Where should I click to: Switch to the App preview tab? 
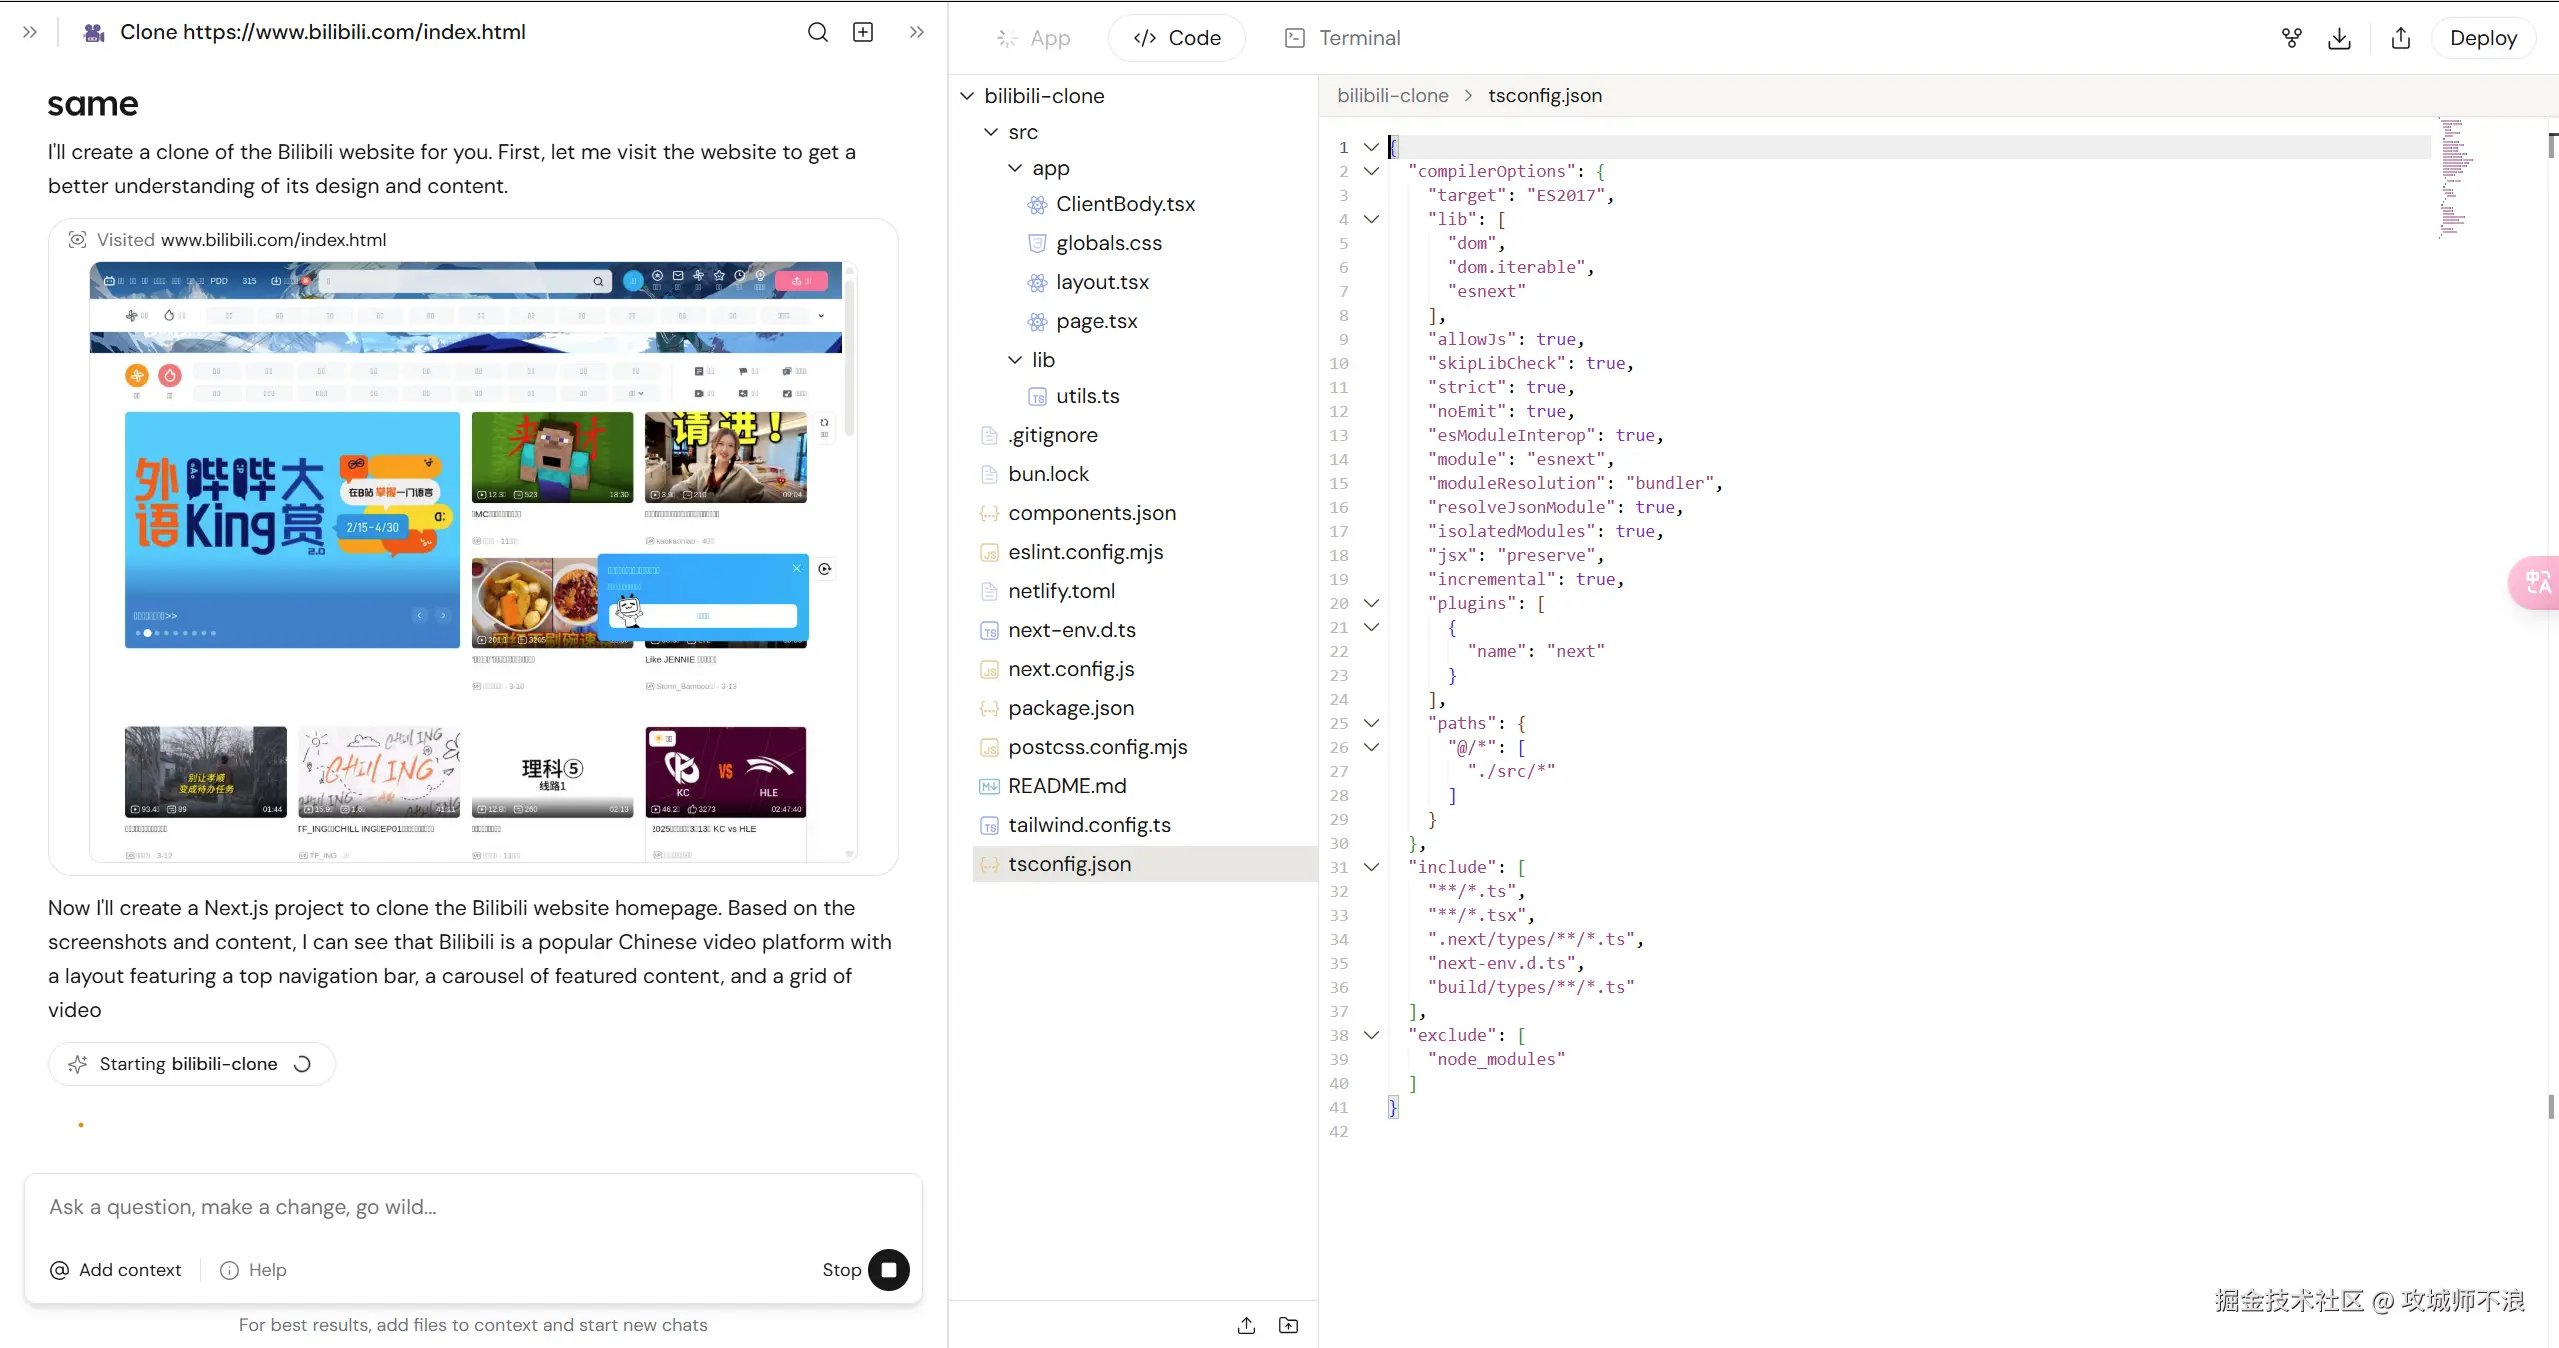pos(1034,38)
